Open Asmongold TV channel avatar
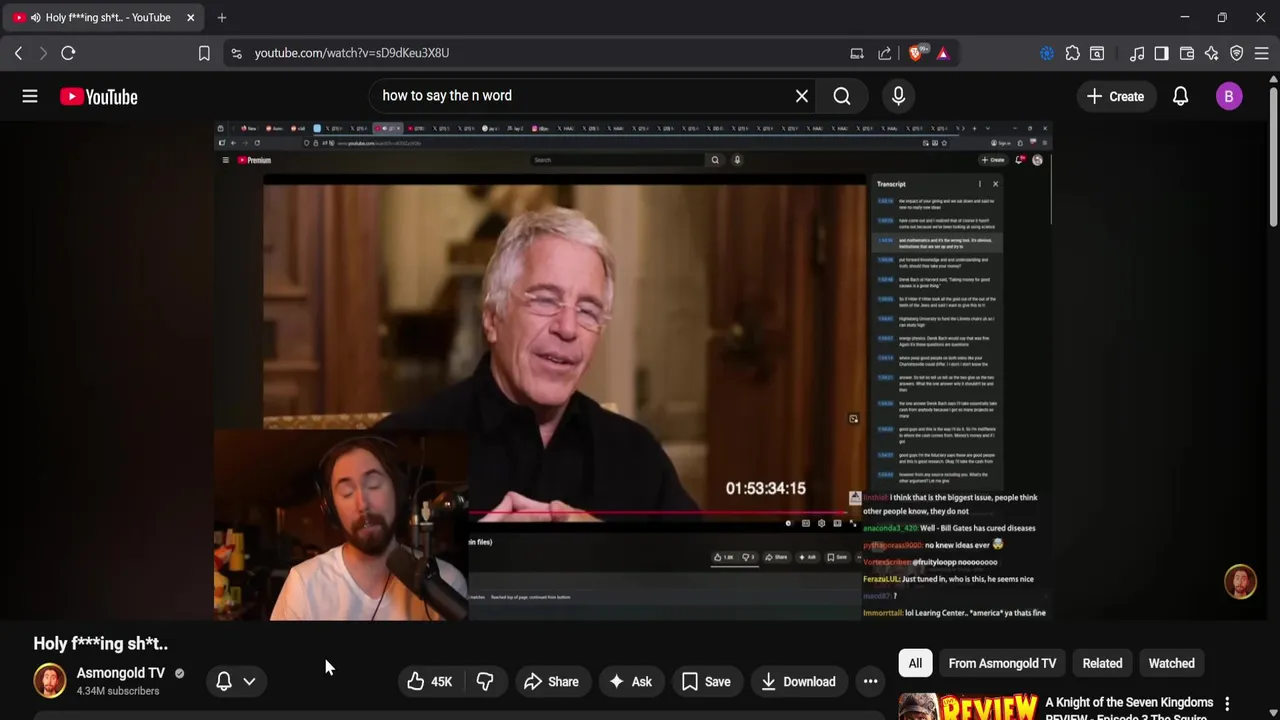This screenshot has width=1280, height=720. (x=49, y=681)
